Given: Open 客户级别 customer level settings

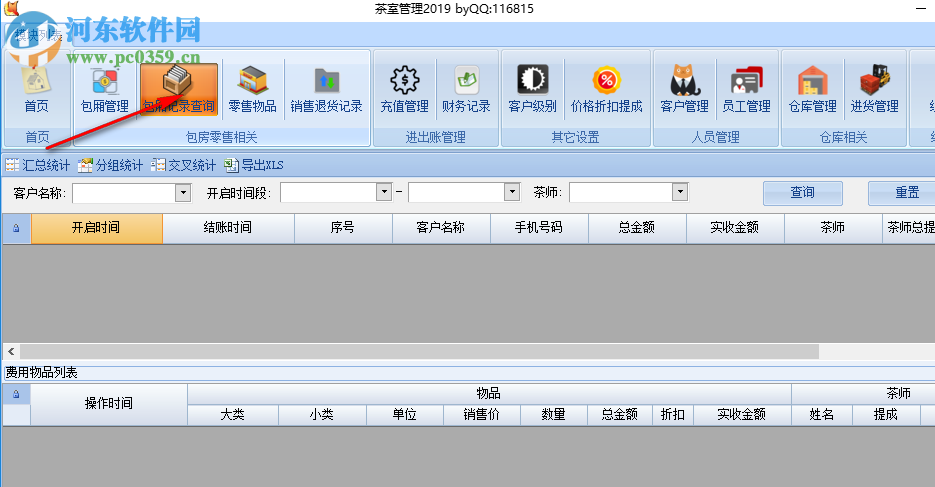Looking at the screenshot, I should click(x=532, y=89).
